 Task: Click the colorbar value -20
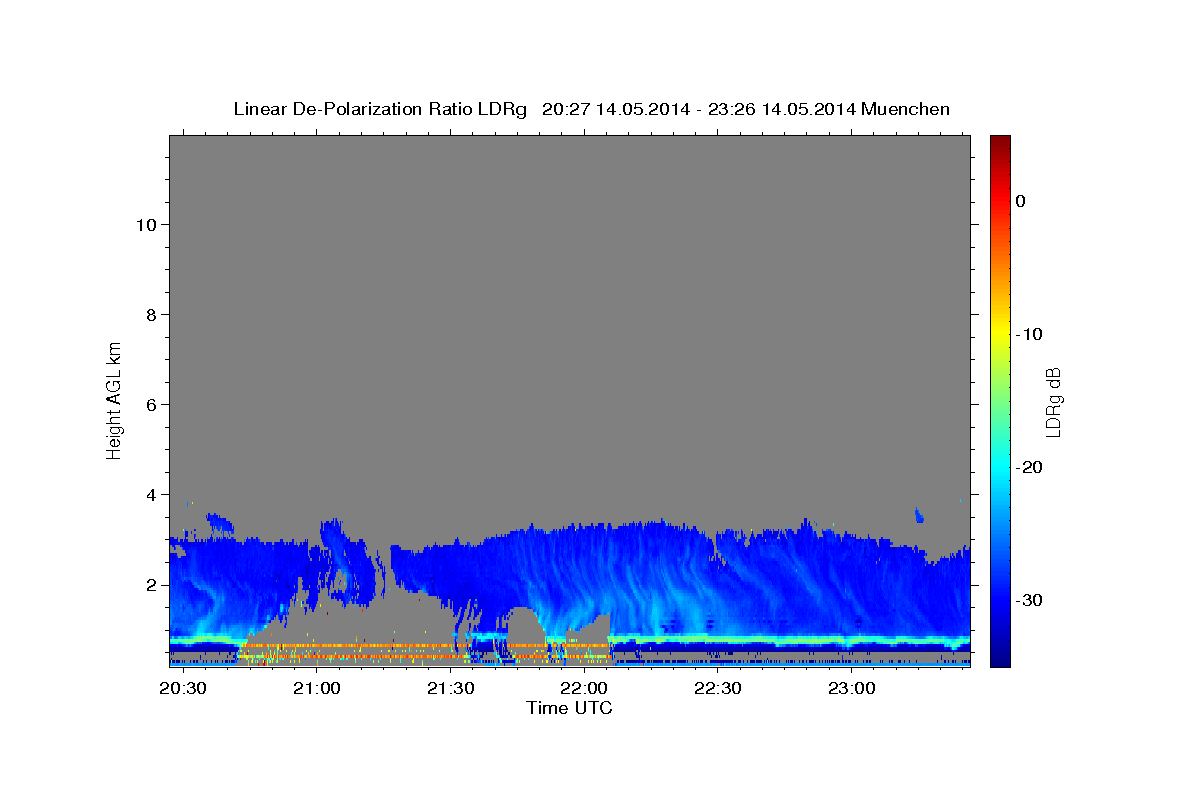1029,467
